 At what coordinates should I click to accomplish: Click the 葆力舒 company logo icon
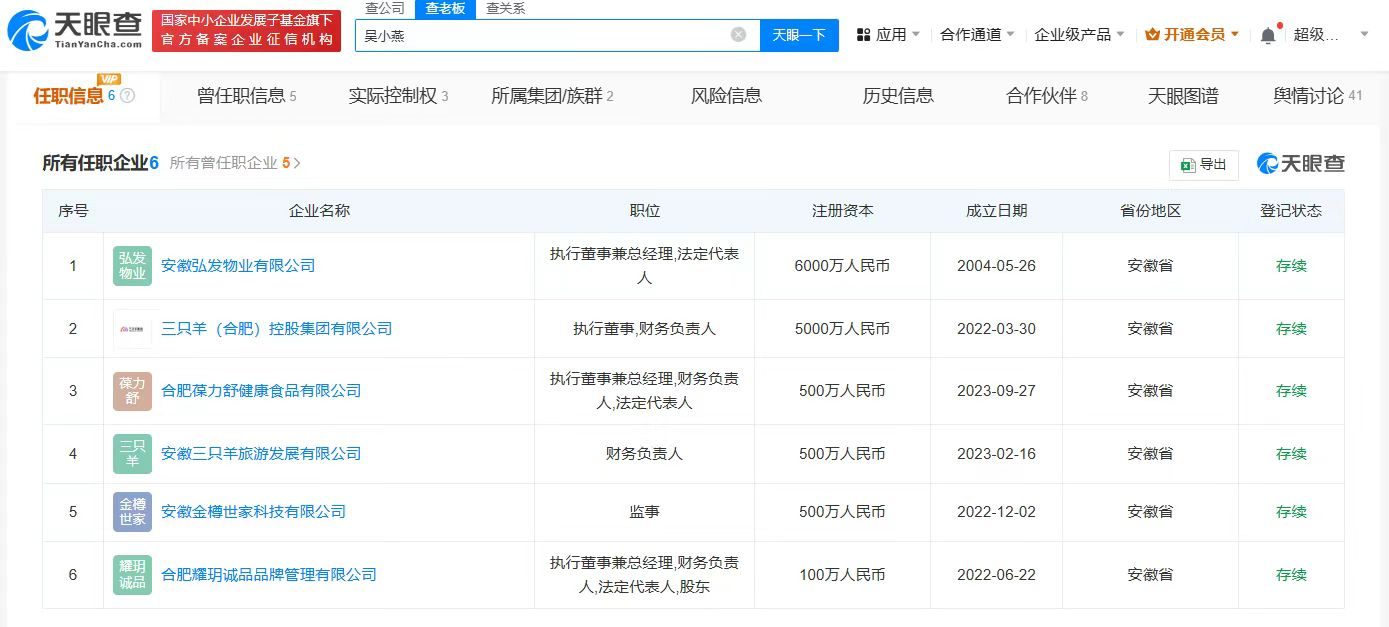click(x=131, y=391)
